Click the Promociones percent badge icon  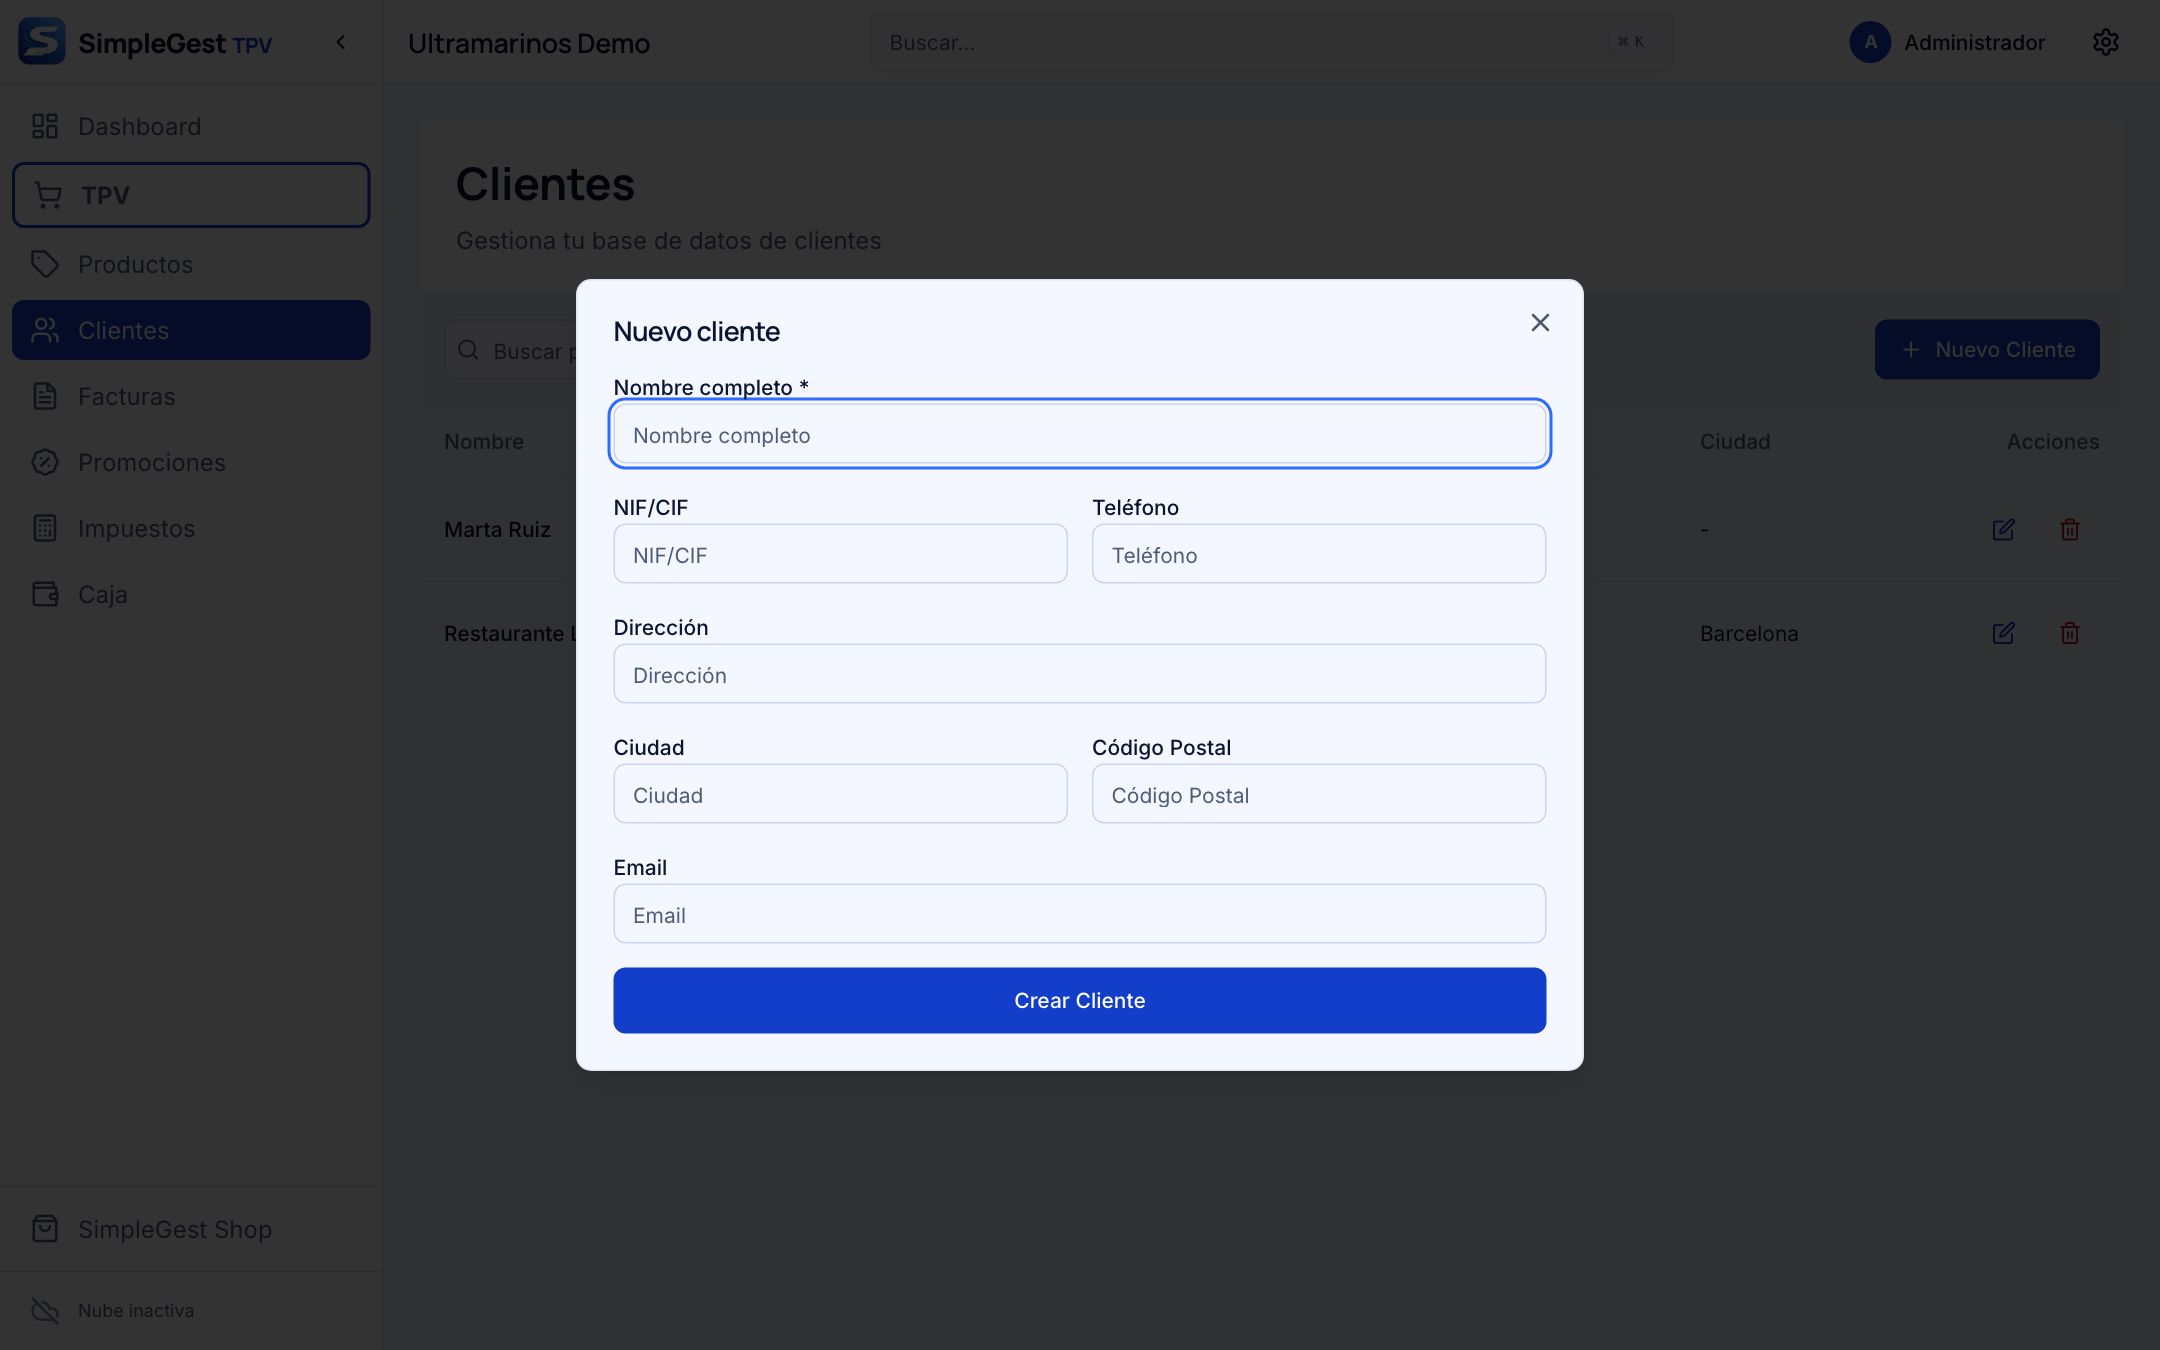[x=45, y=462]
